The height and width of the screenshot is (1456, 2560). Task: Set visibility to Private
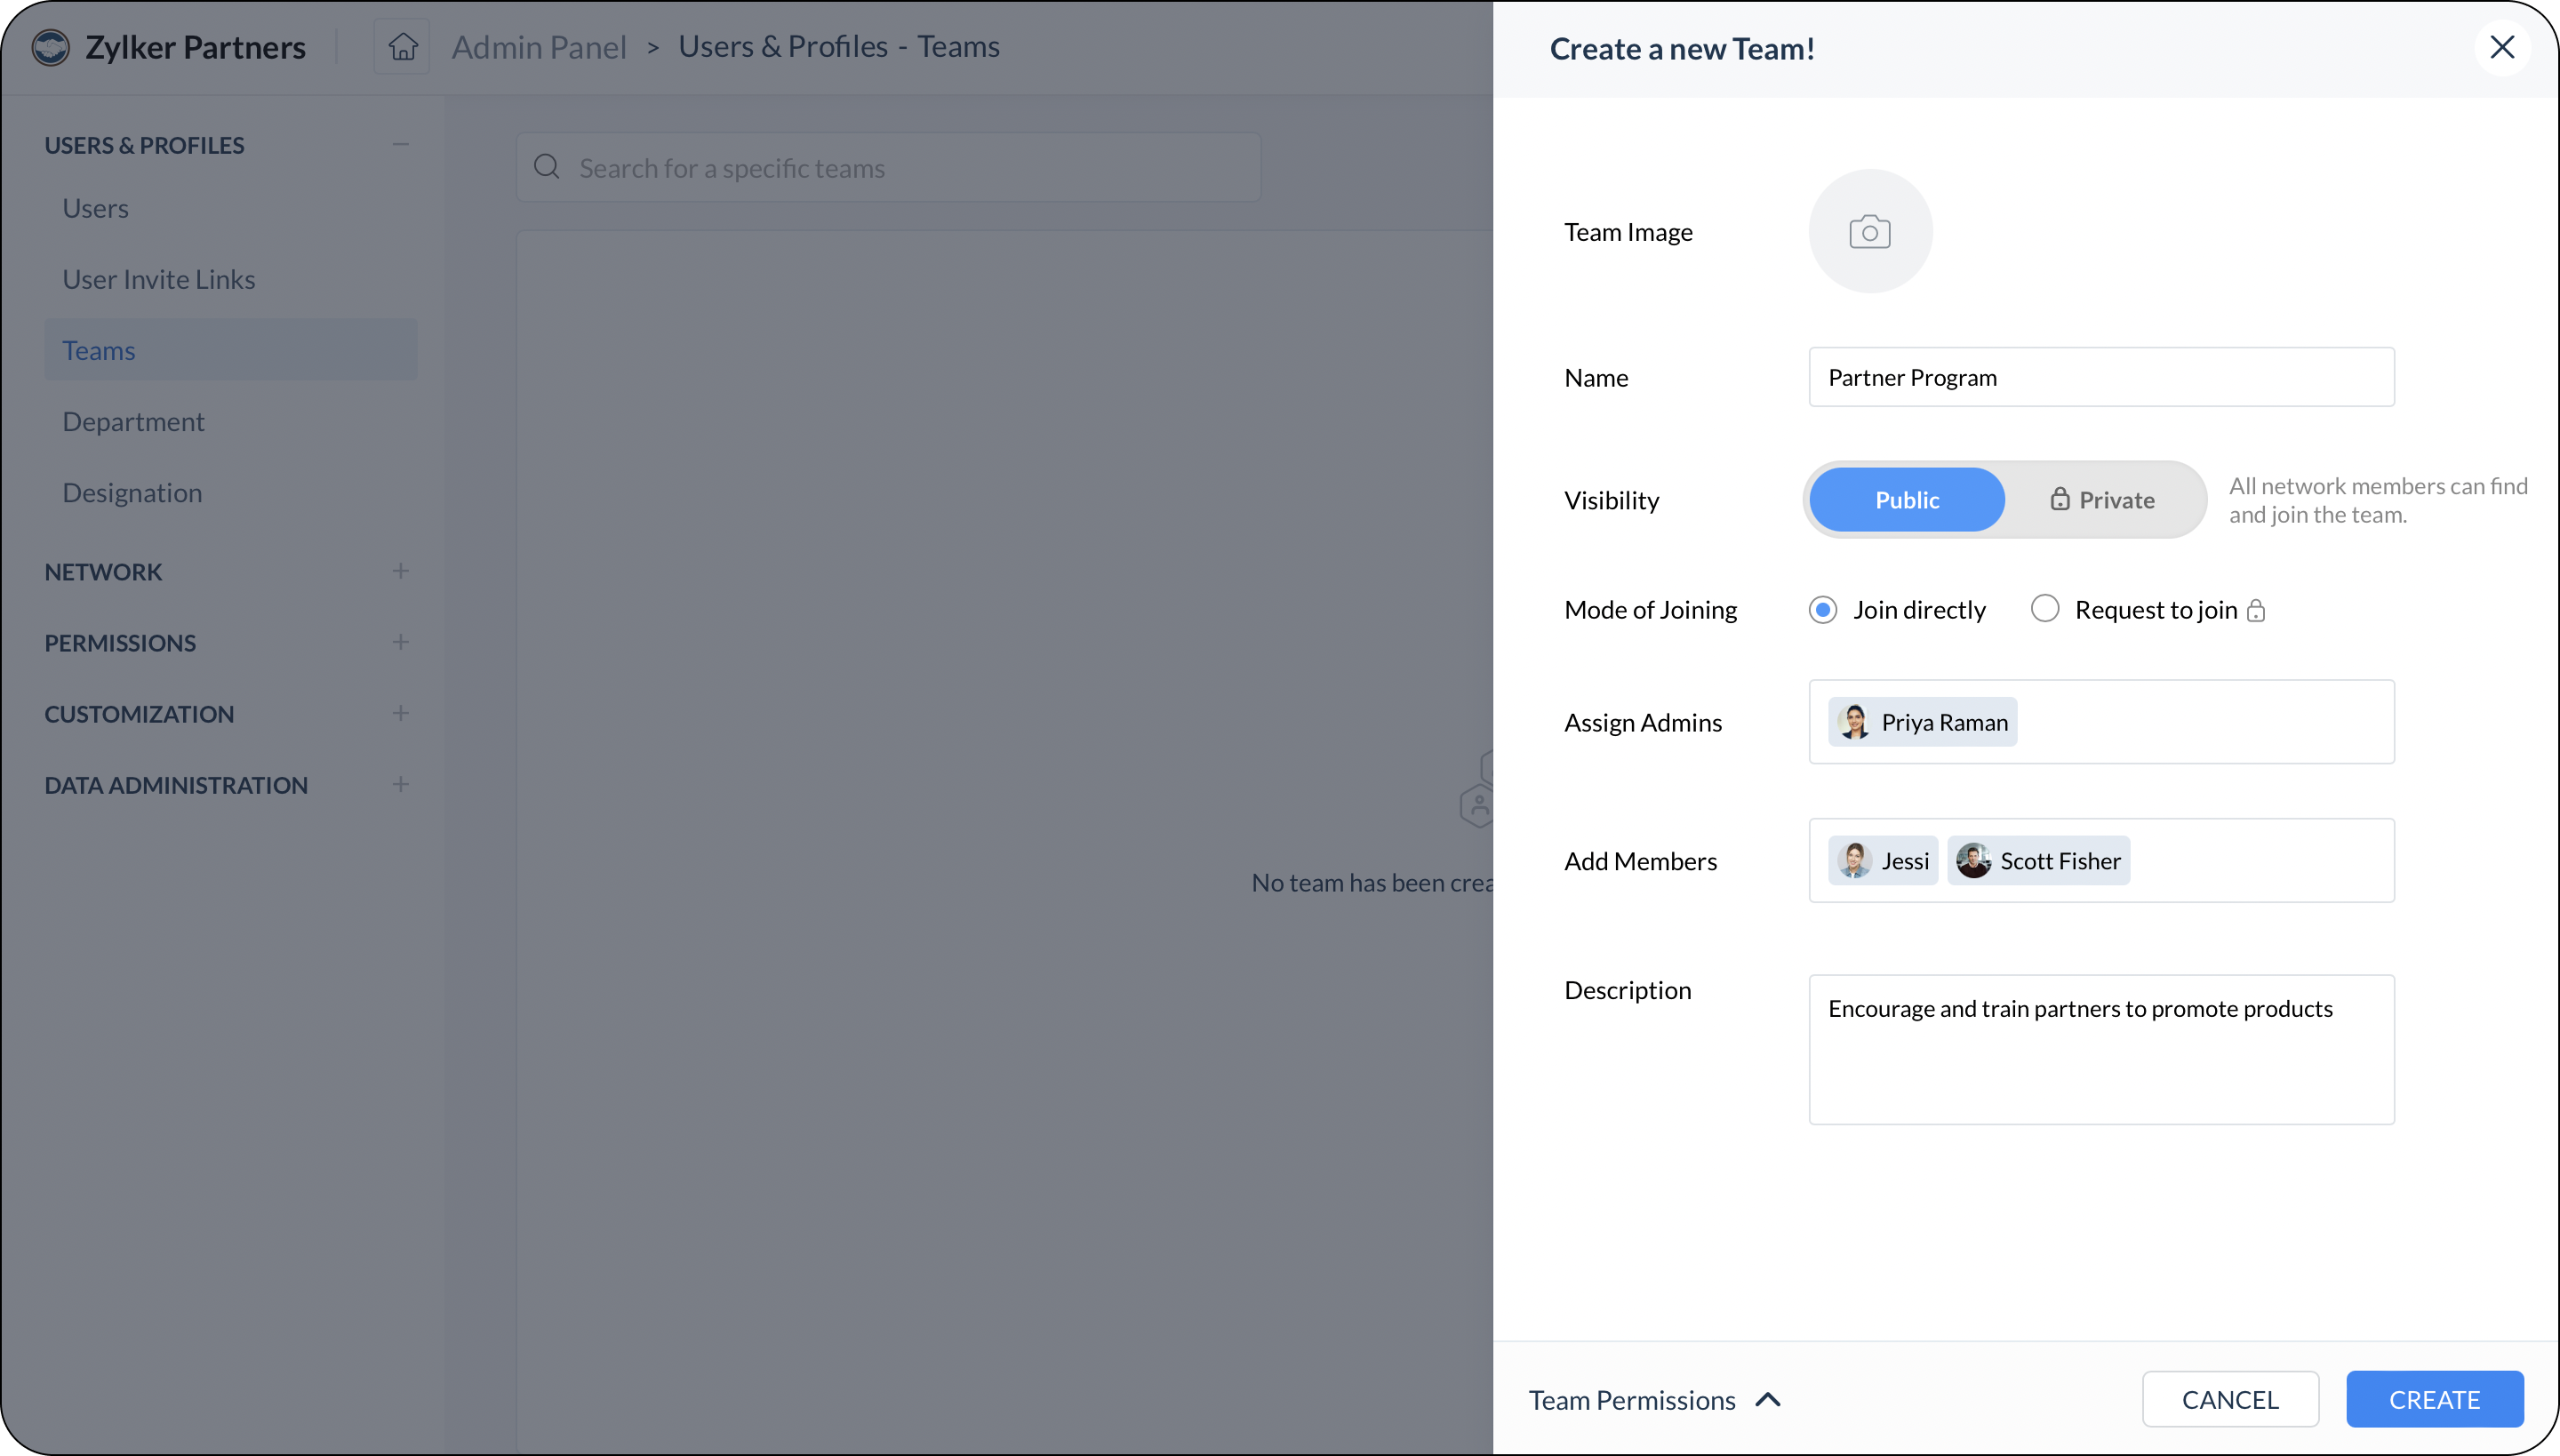pyautogui.click(x=2102, y=500)
